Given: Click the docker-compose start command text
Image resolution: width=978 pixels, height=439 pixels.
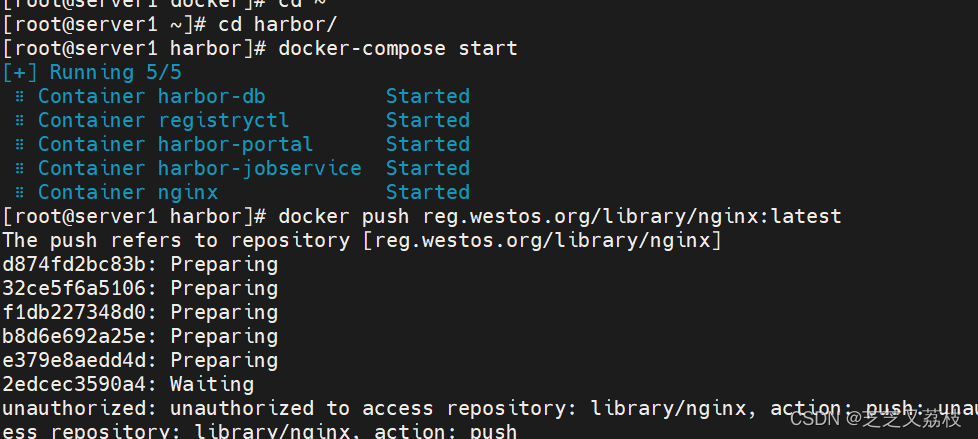Looking at the screenshot, I should tap(398, 48).
